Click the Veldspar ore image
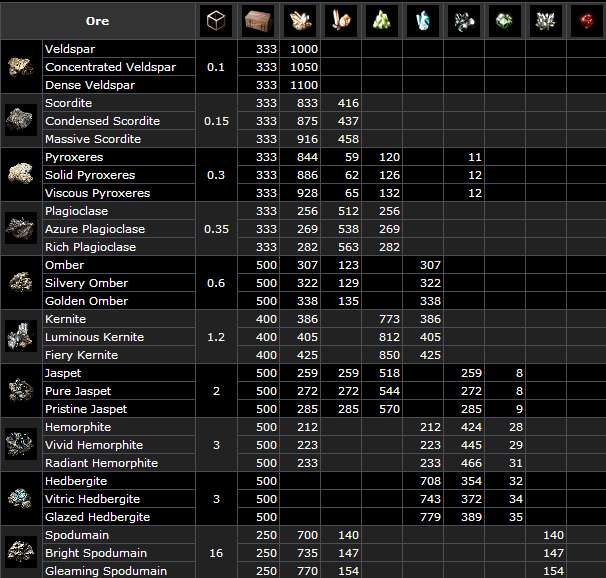This screenshot has height=578, width=606. (x=20, y=67)
